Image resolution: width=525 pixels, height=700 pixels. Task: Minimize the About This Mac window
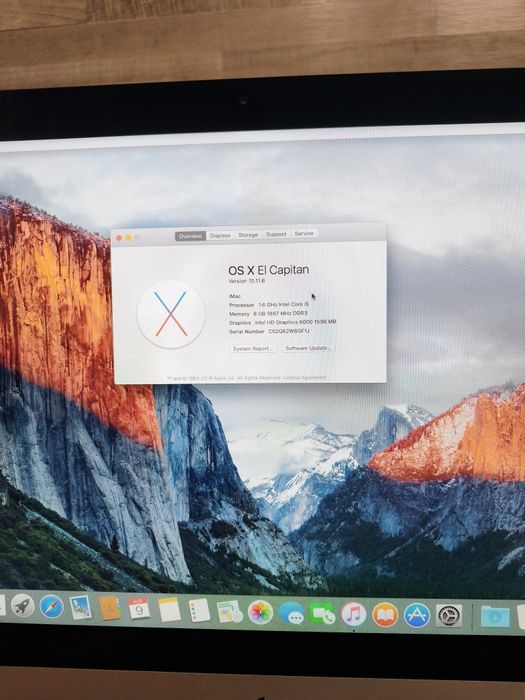[x=129, y=238]
